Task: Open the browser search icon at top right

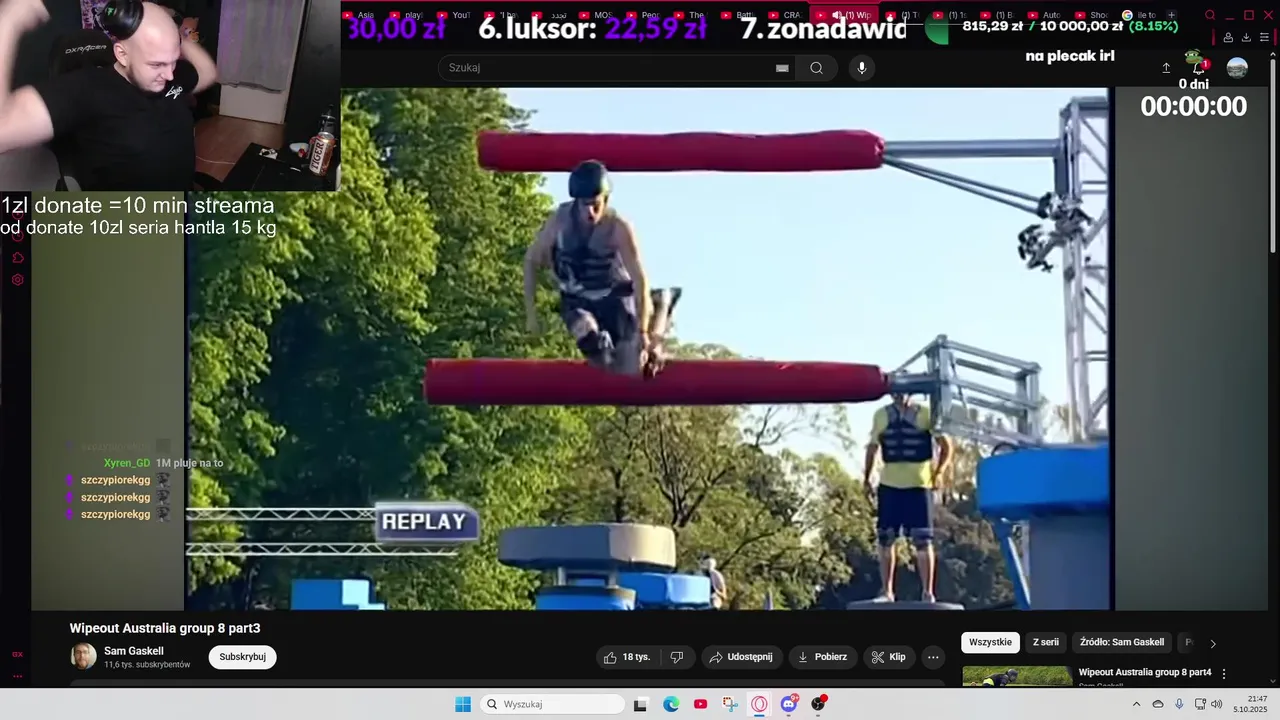Action: tap(1210, 15)
